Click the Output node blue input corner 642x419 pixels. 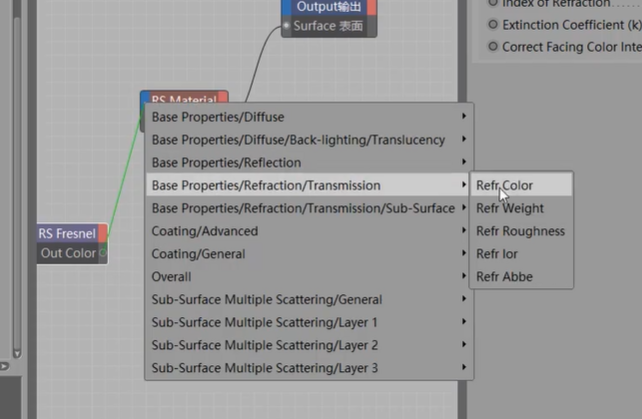286,7
